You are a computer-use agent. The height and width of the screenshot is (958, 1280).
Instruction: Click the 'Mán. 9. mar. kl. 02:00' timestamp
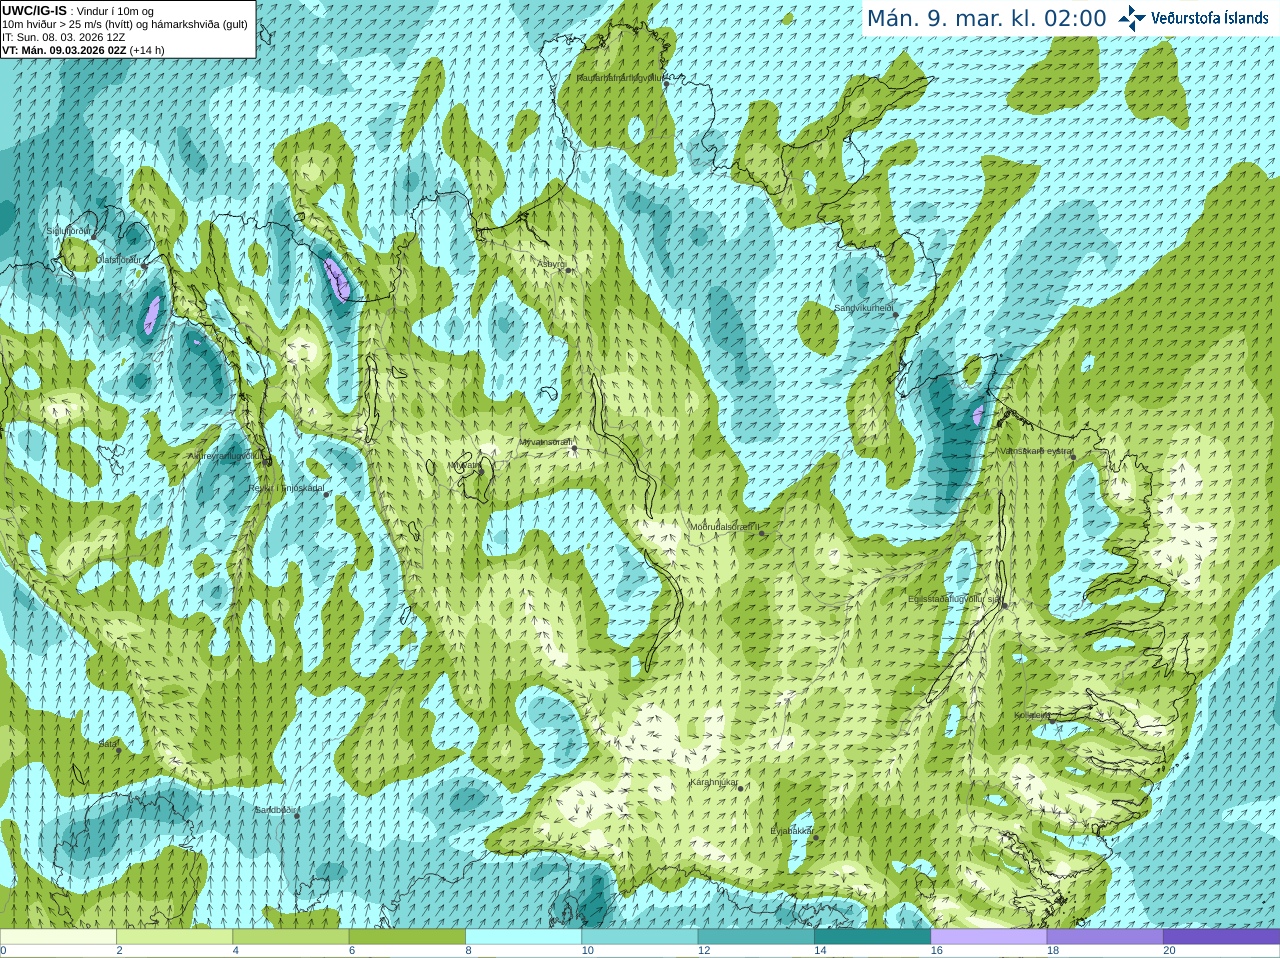(x=986, y=19)
